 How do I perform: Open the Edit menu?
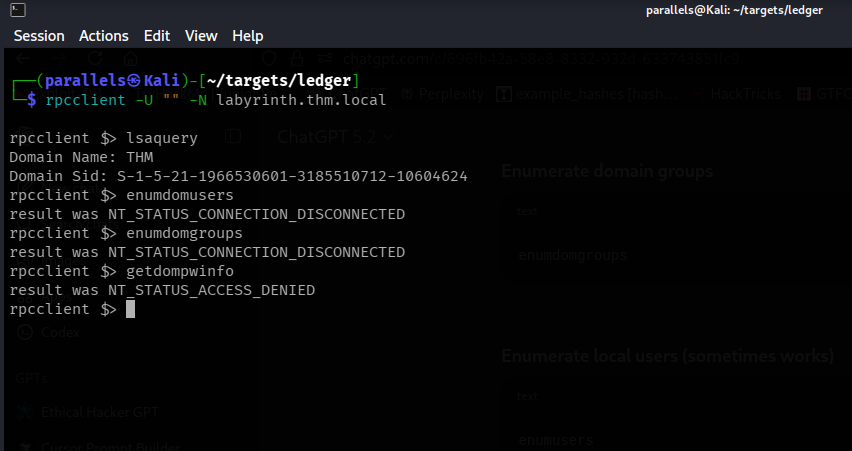[x=157, y=35]
